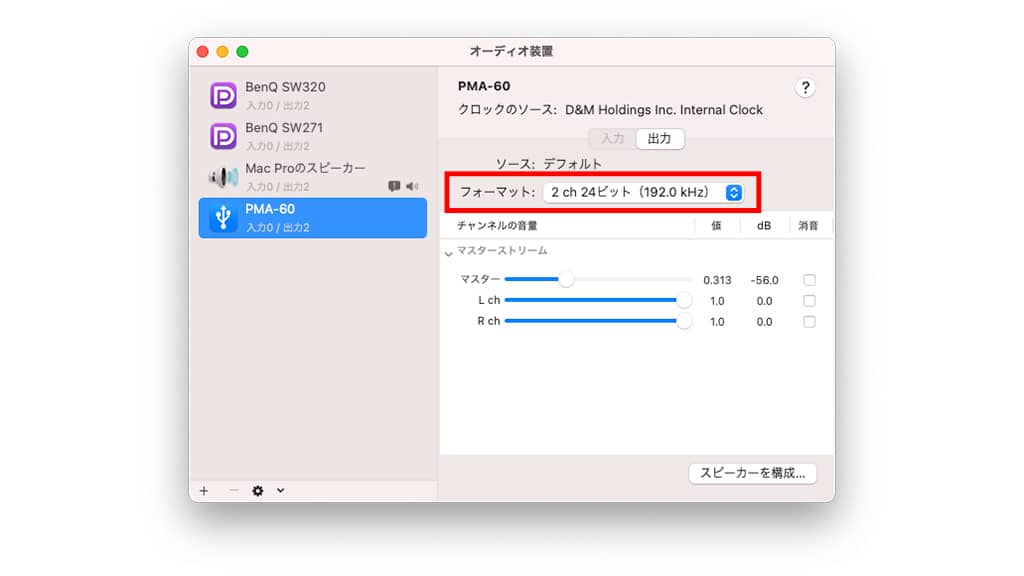This screenshot has height=576, width=1024.
Task: Click the sound output speaker icon on Mac Pro row
Action: click(412, 186)
